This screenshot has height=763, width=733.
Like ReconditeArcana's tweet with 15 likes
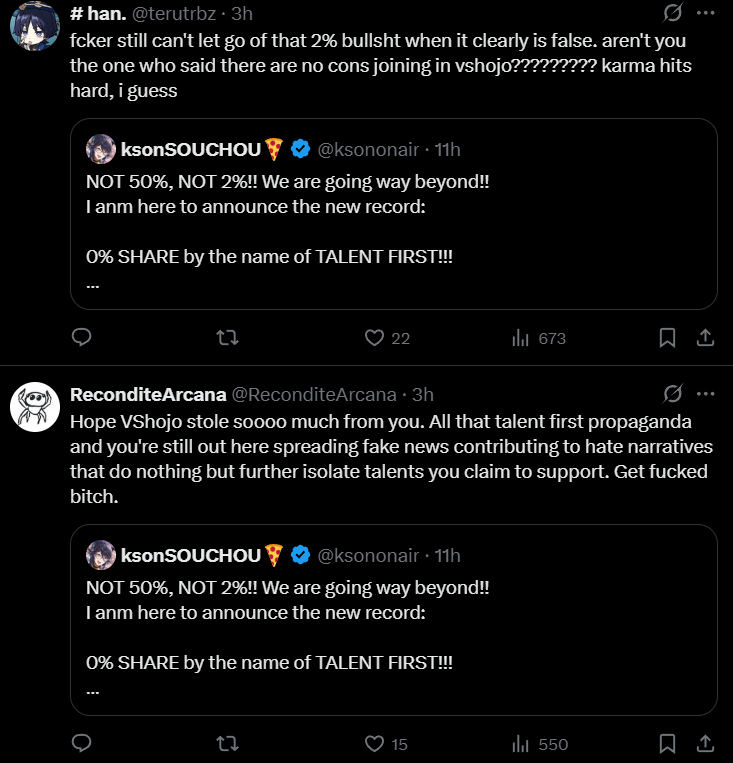pyautogui.click(x=375, y=744)
